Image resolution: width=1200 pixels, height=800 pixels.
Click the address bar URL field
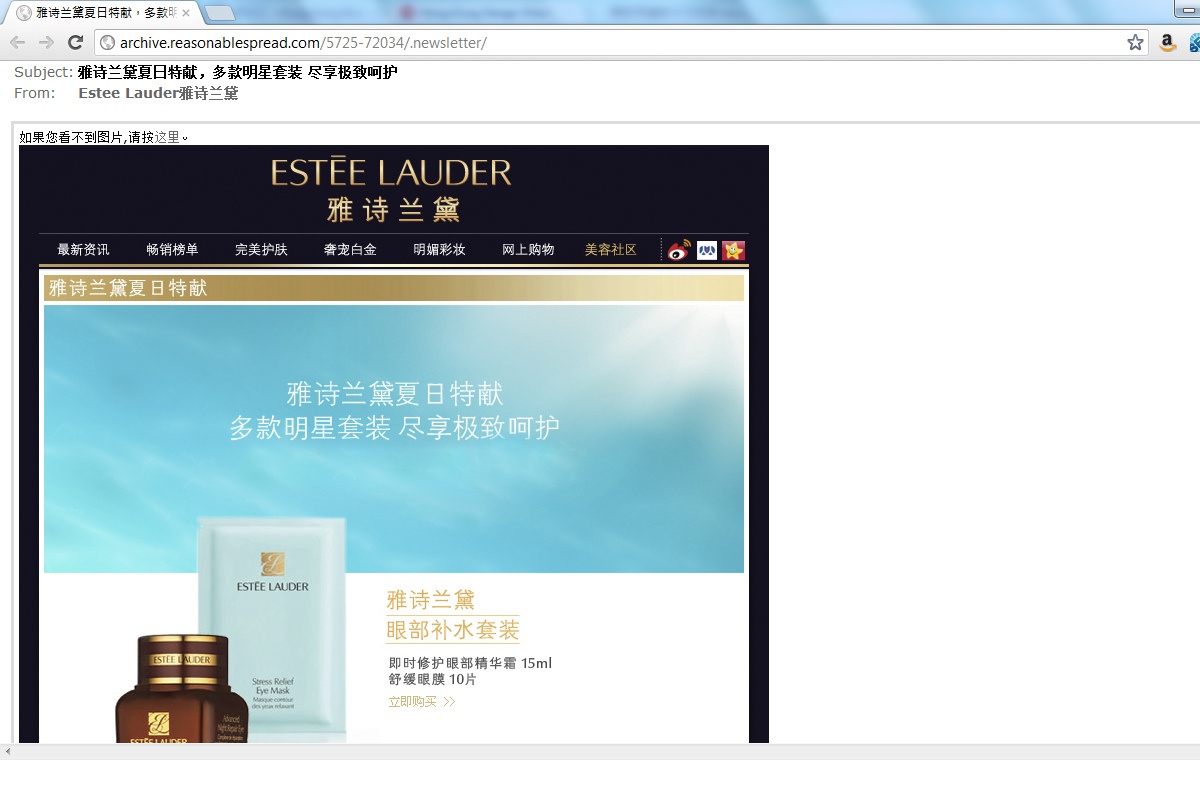coord(620,42)
